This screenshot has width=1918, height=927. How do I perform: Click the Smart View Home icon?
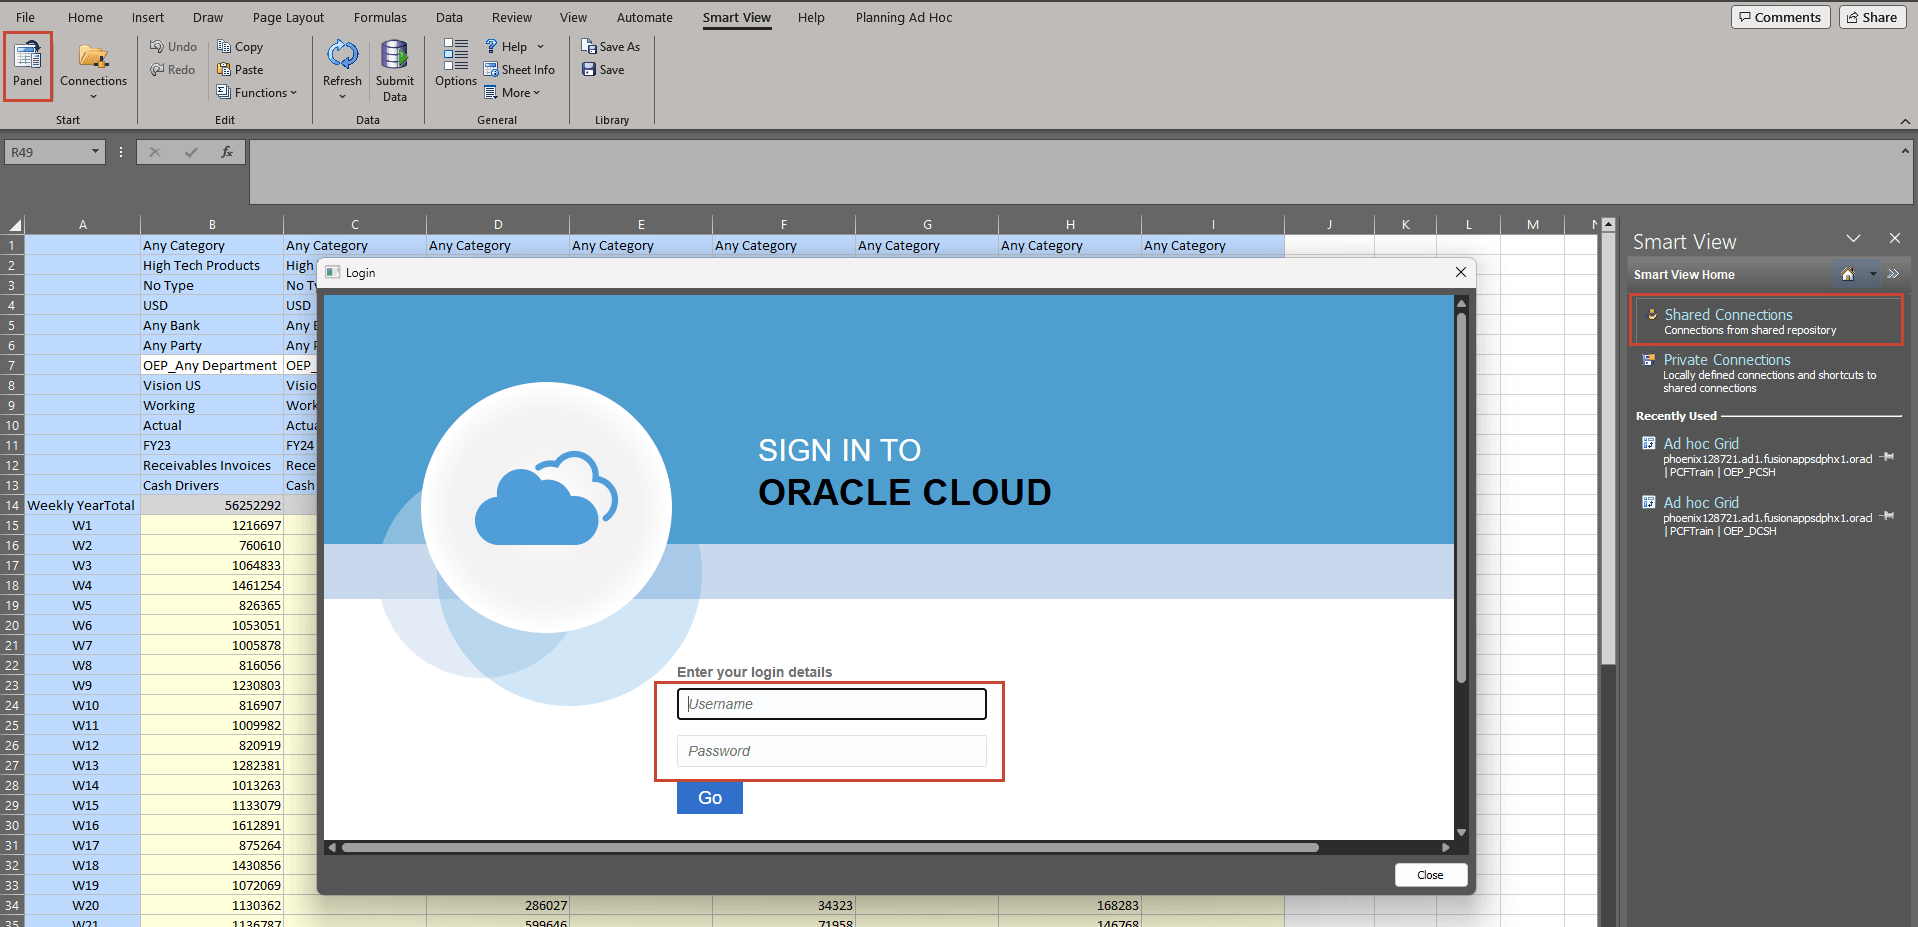coord(1848,274)
